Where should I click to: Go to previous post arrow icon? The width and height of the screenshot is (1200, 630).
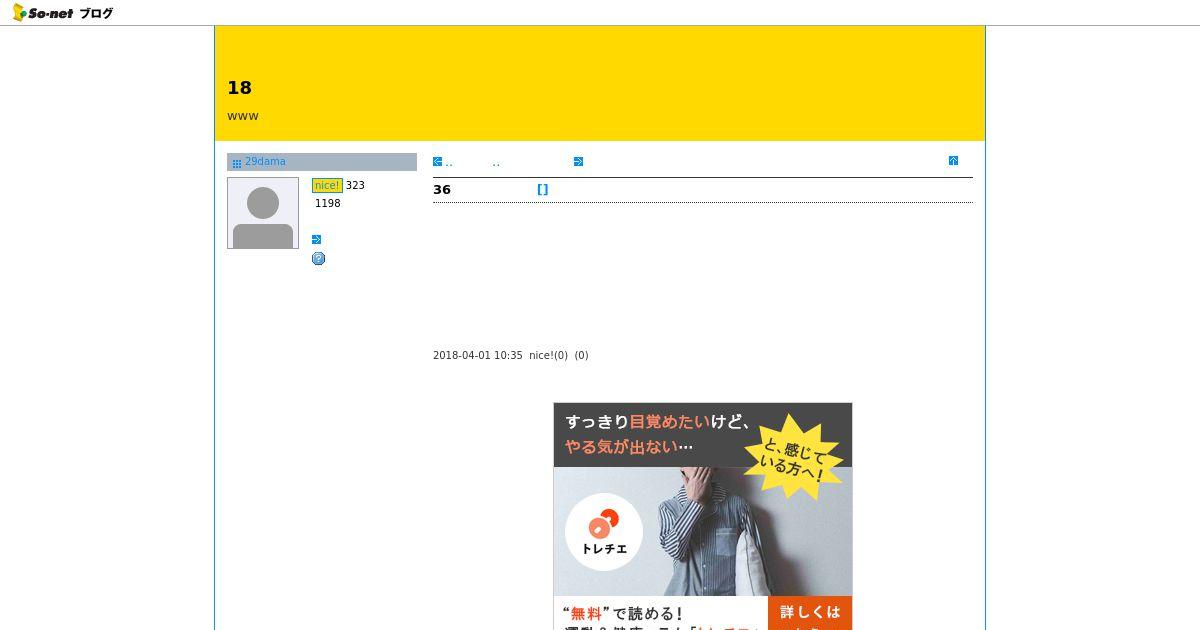coord(438,161)
